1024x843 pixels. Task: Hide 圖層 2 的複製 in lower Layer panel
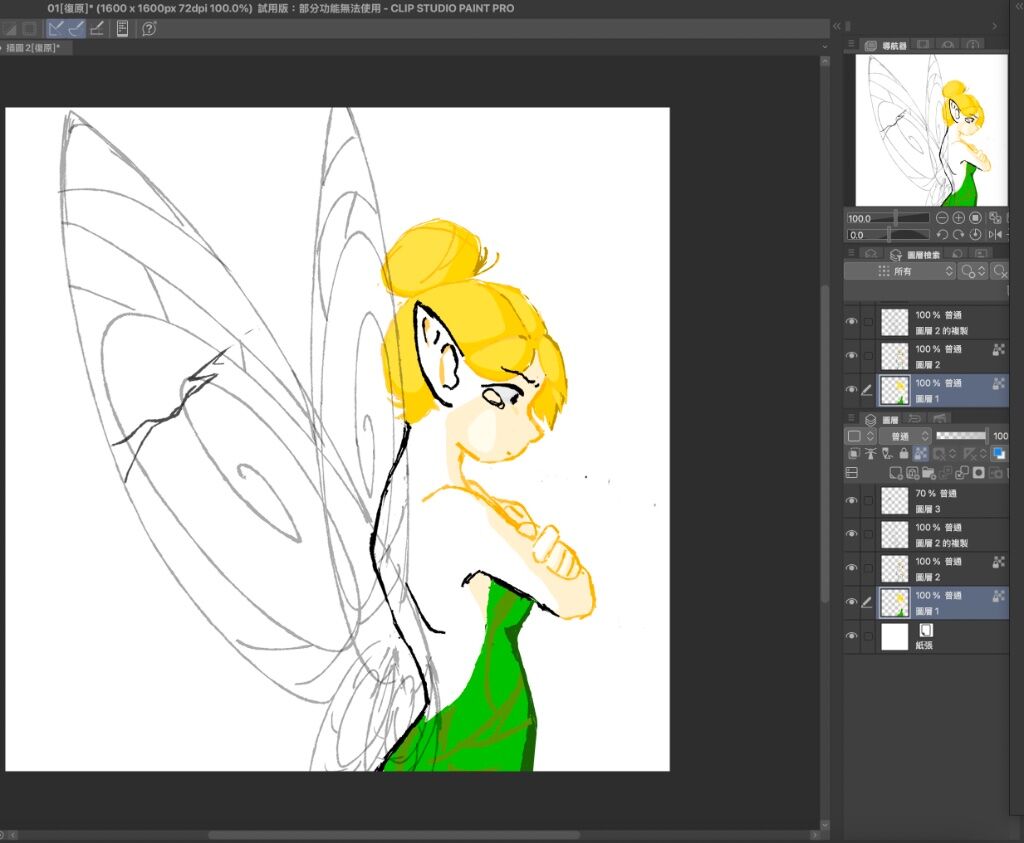click(x=852, y=534)
